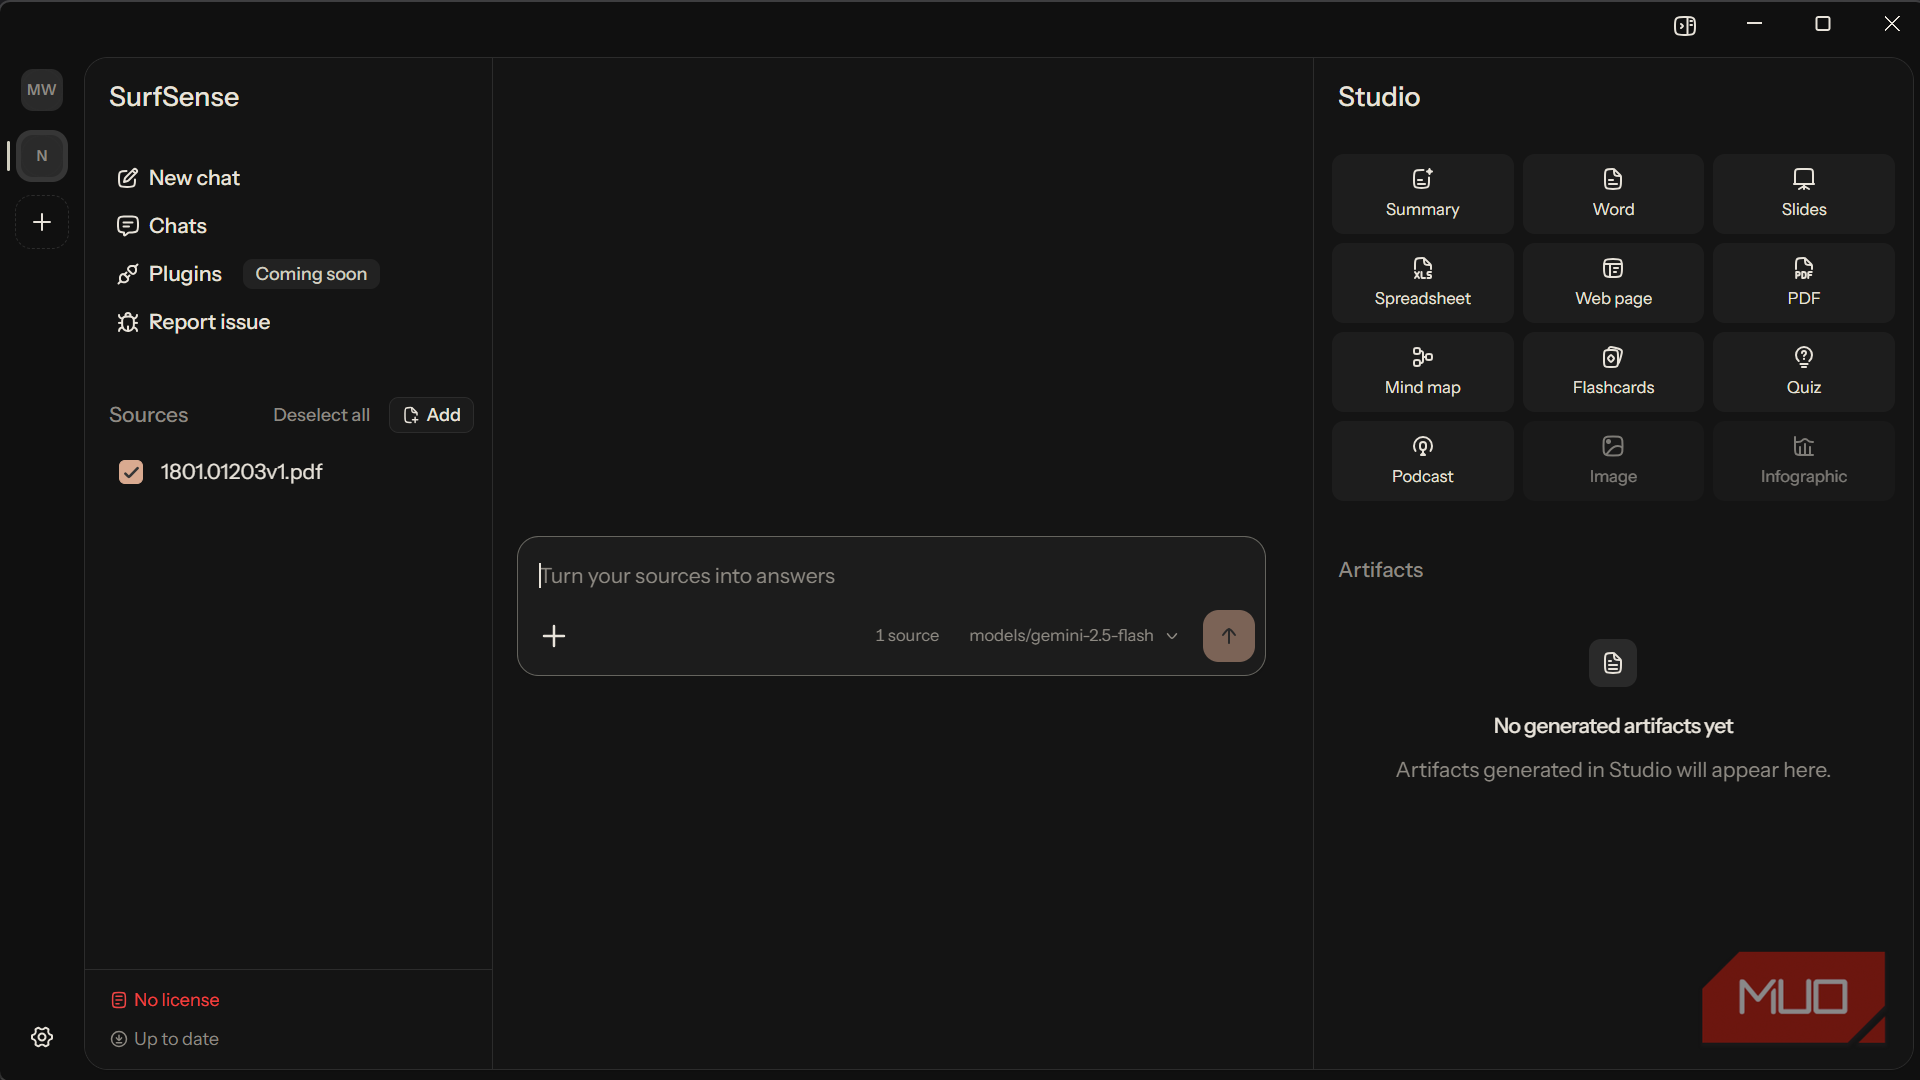The height and width of the screenshot is (1080, 1920).
Task: Click Deselect all sources
Action: (x=322, y=415)
